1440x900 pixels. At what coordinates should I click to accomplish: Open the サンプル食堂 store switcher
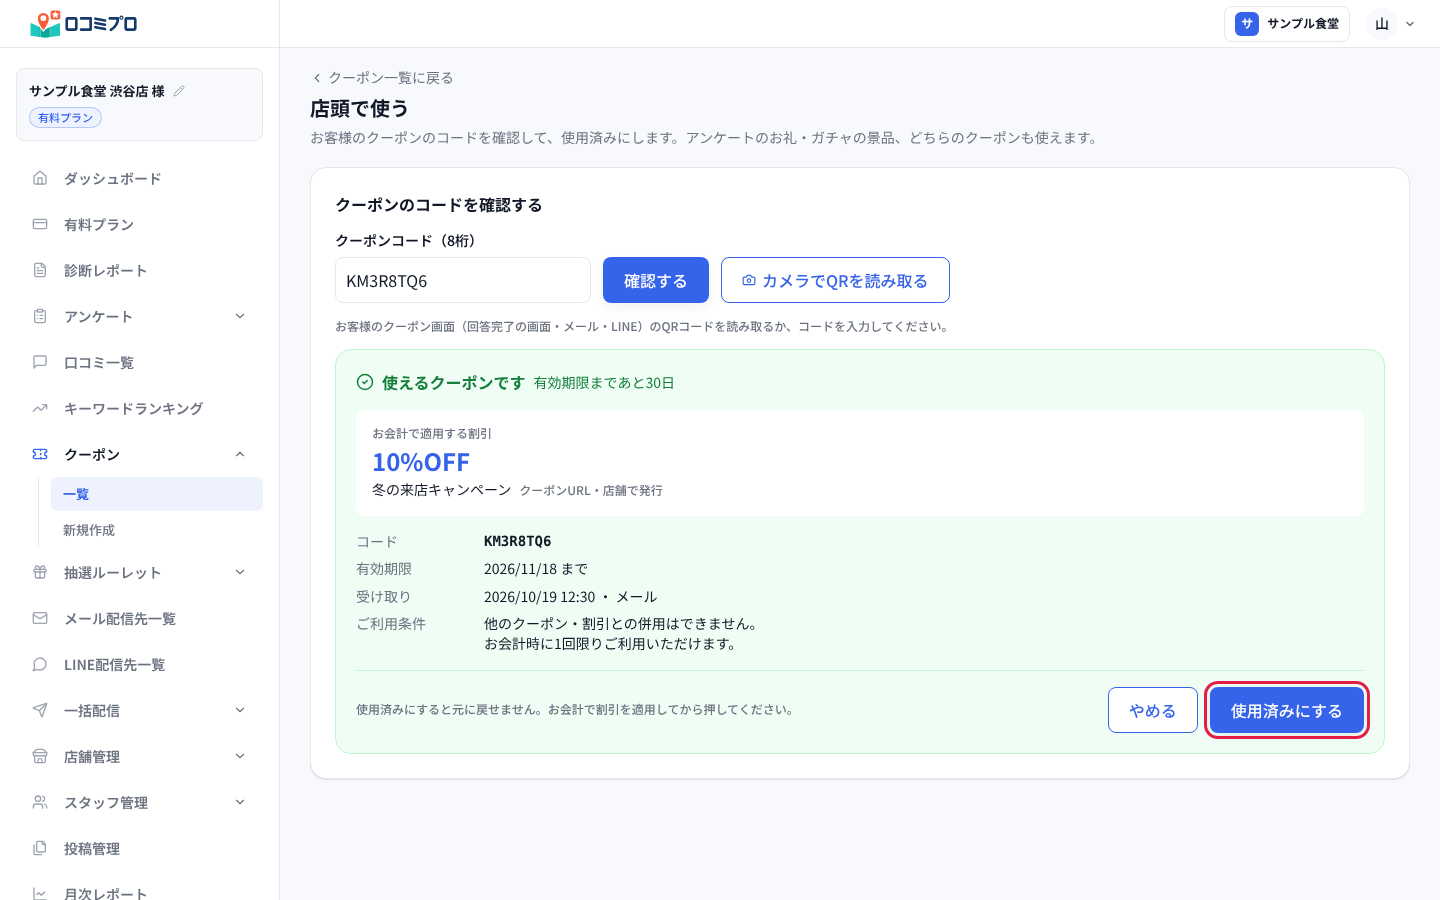click(x=1287, y=24)
